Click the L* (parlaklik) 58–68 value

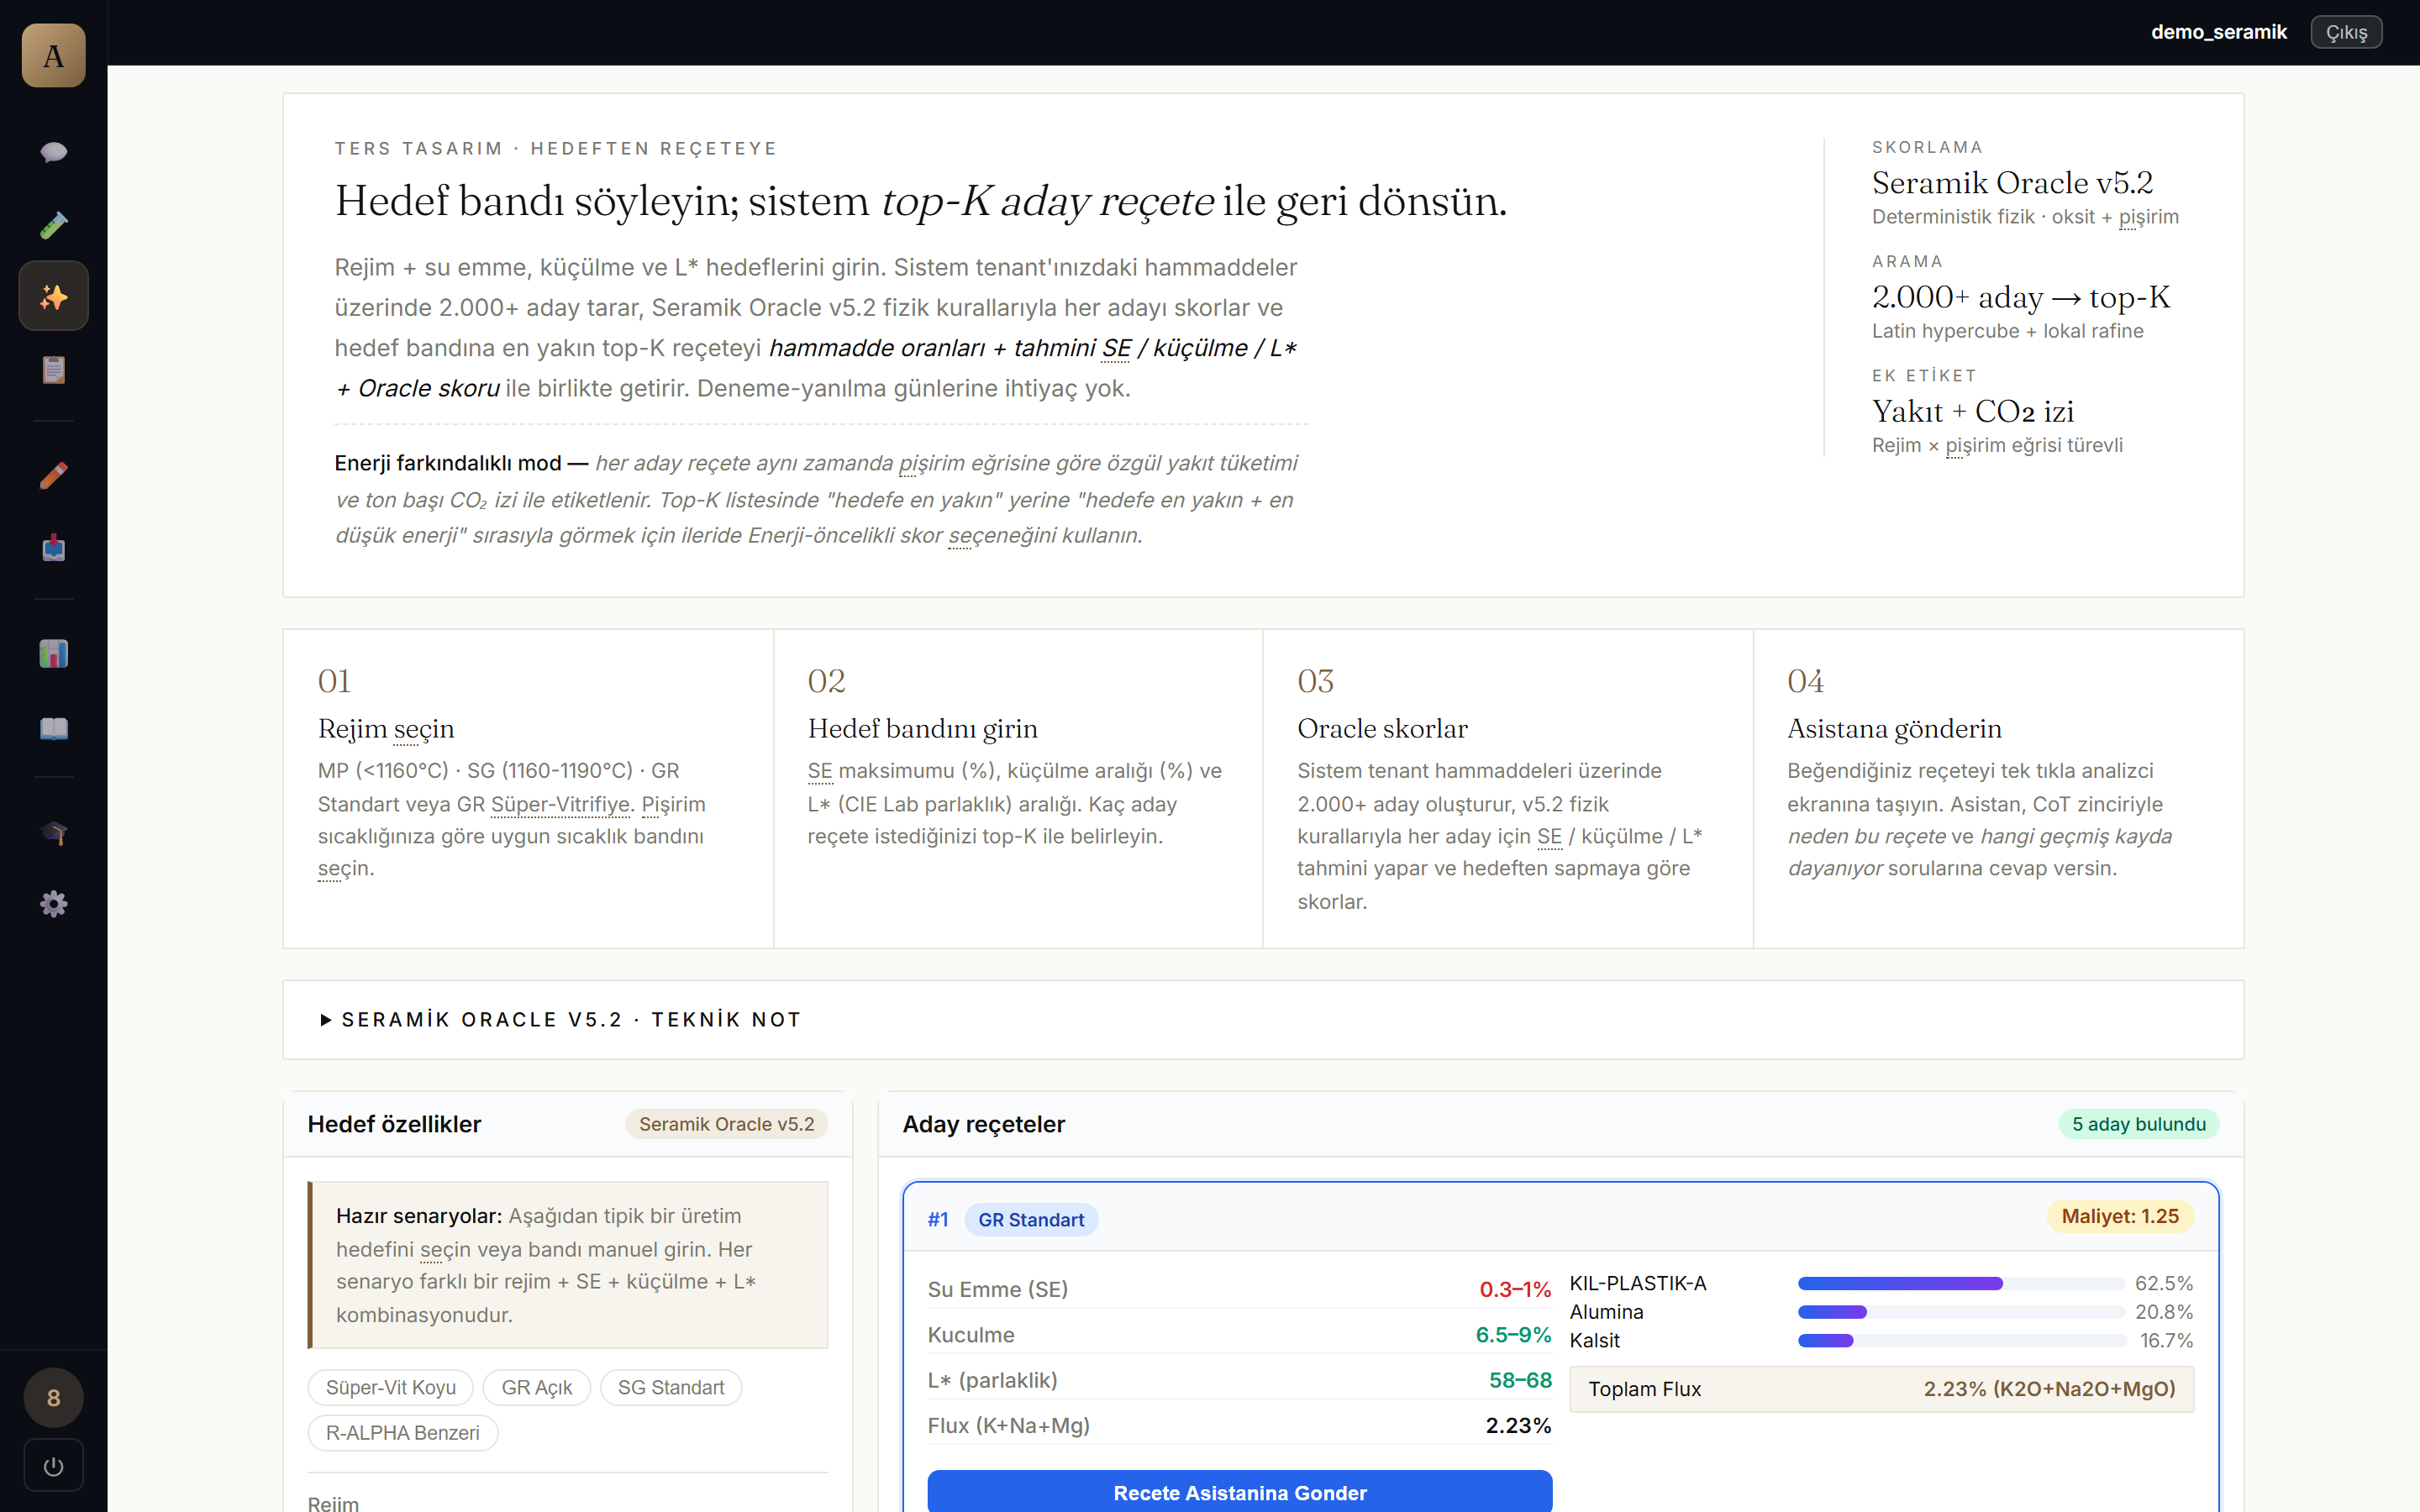(1520, 1380)
